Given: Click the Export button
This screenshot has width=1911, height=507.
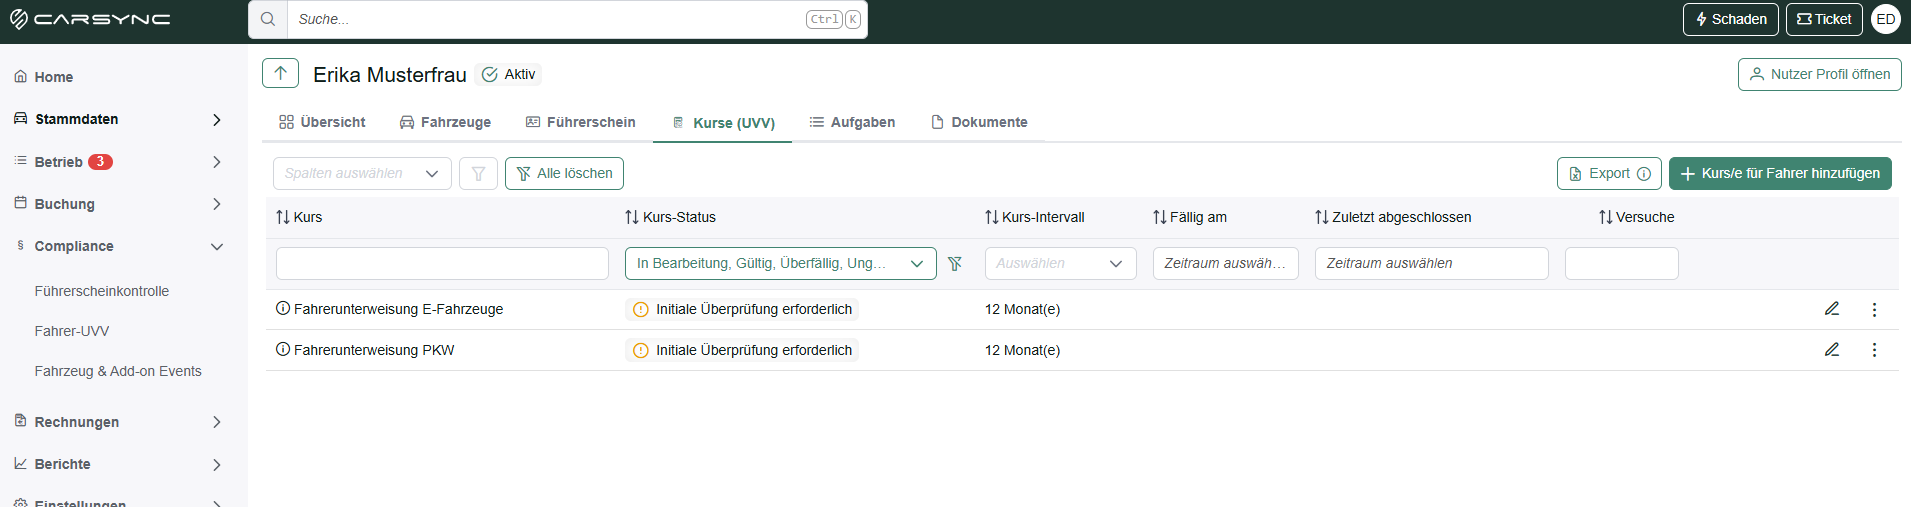Looking at the screenshot, I should [1609, 173].
